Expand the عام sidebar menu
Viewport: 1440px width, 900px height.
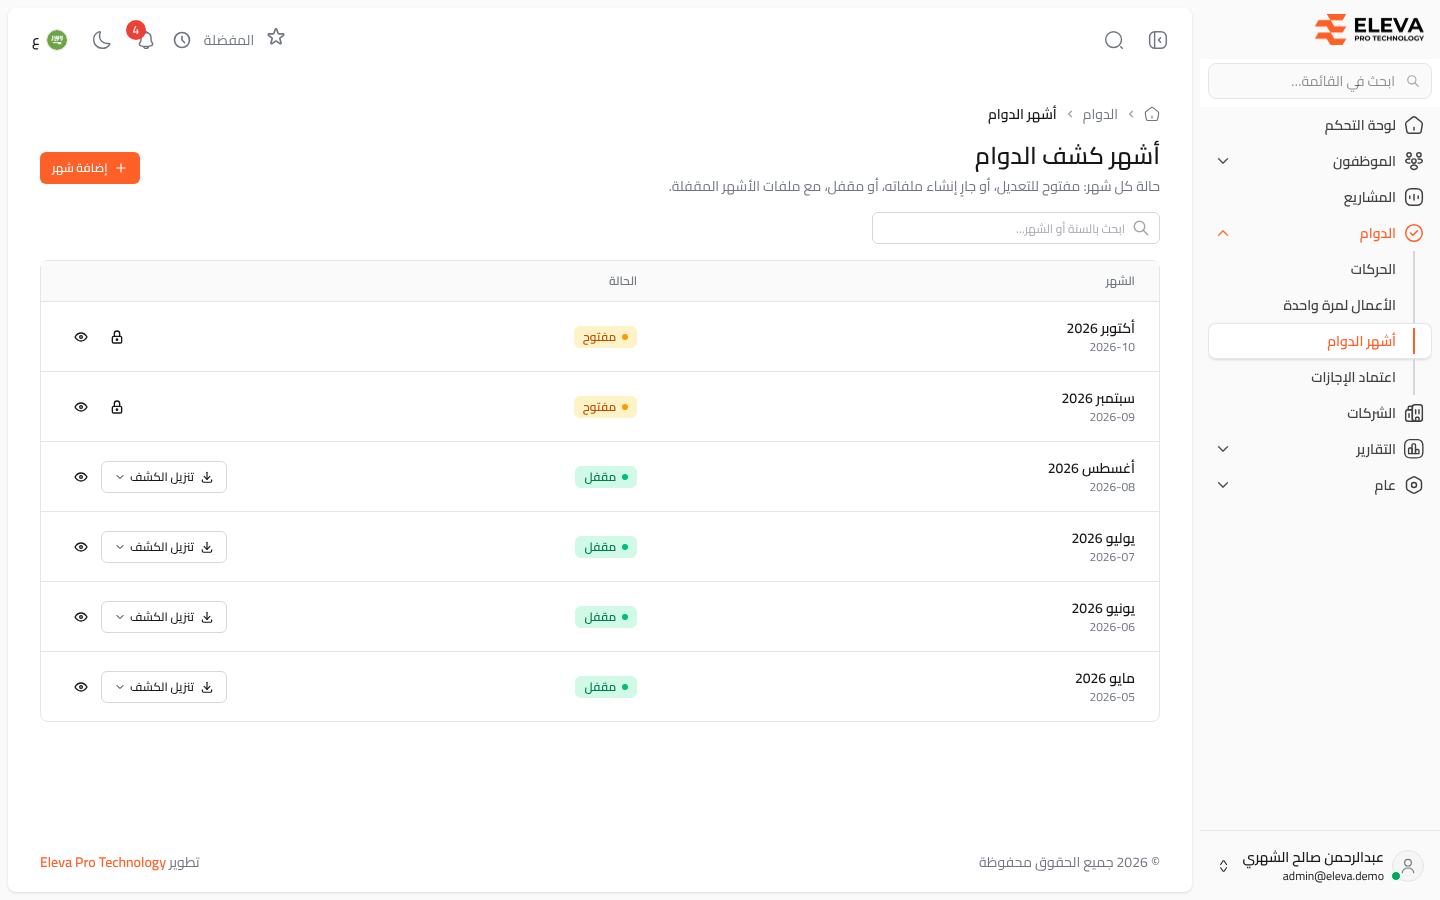pos(1320,485)
